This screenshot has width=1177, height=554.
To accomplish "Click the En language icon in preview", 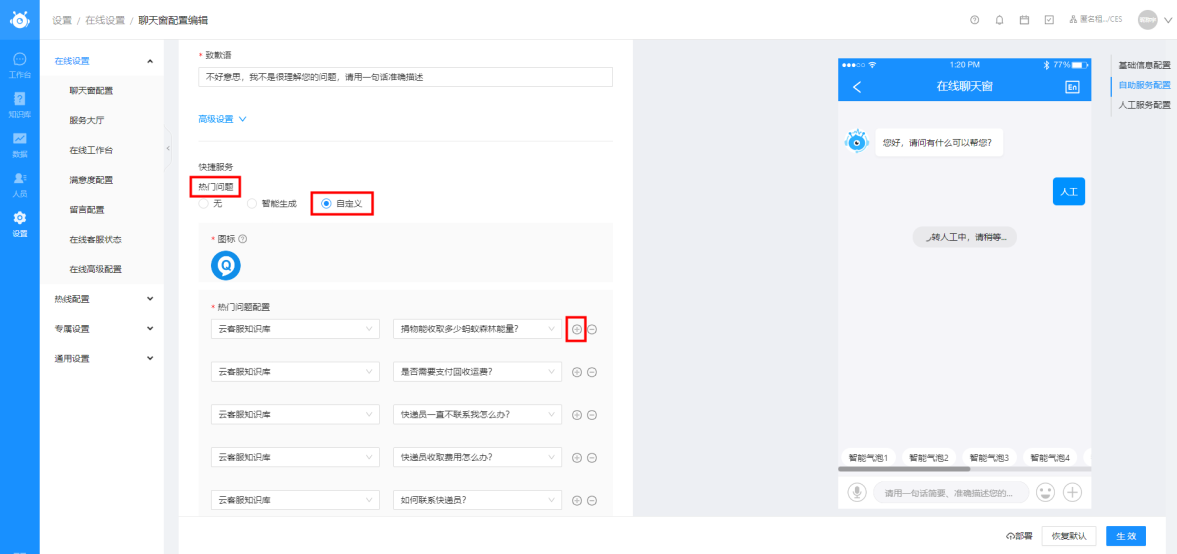I will tap(1072, 87).
